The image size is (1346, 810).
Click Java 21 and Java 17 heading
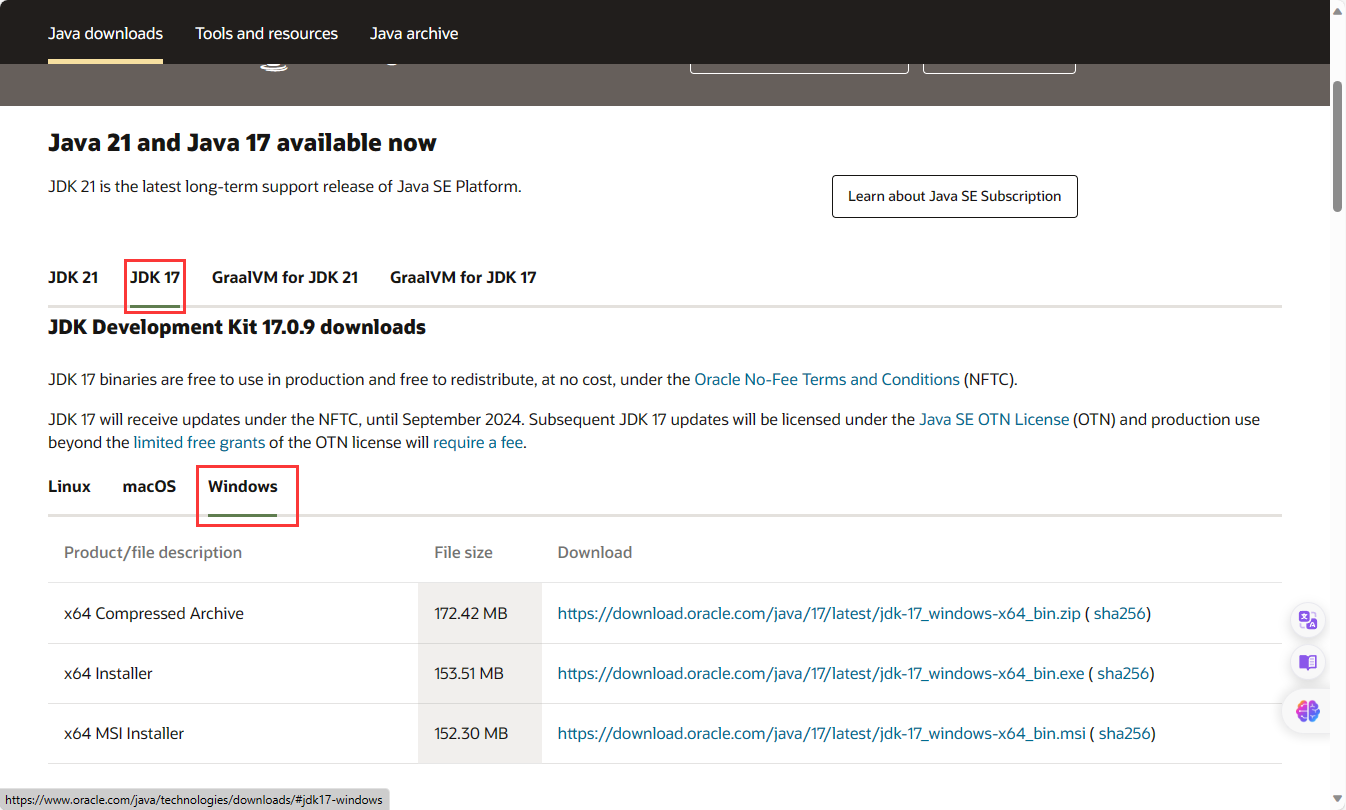pos(242,143)
